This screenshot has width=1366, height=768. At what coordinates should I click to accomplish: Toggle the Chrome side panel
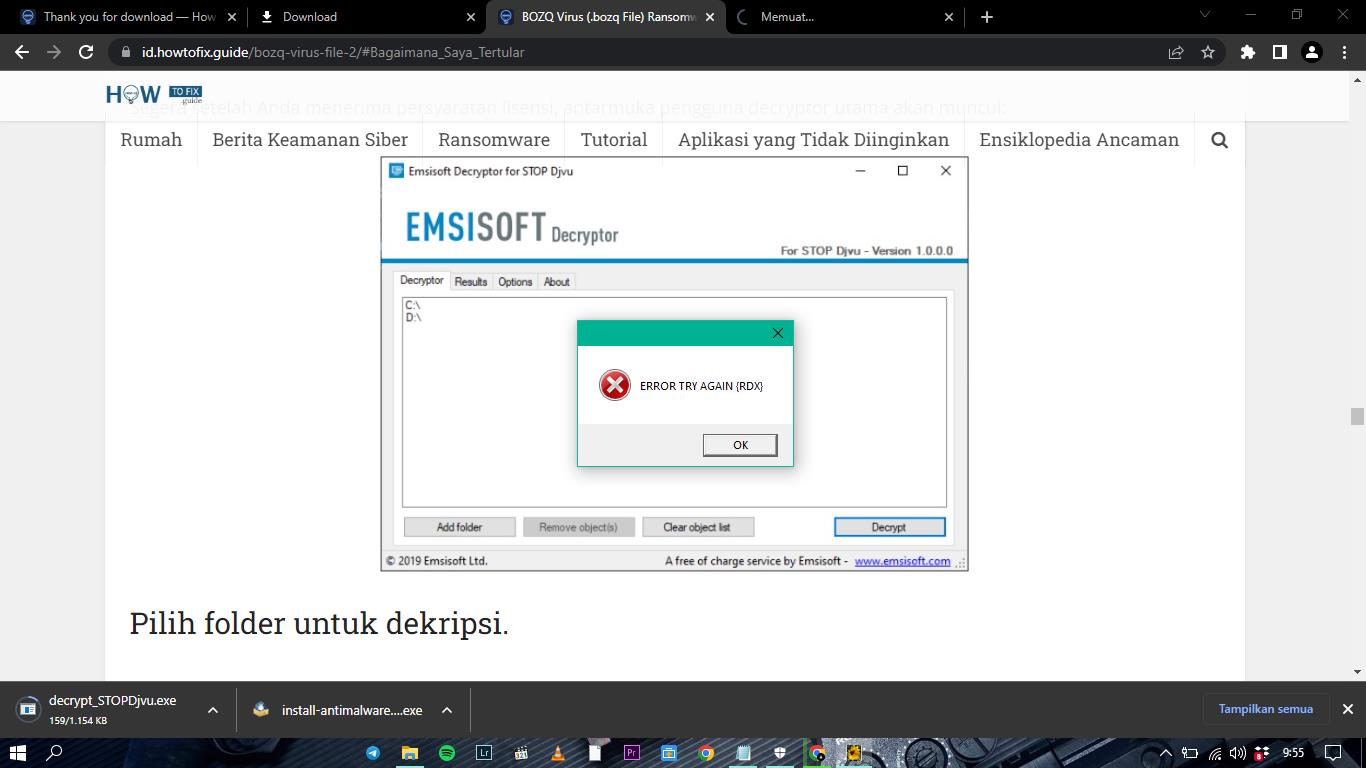point(1279,52)
